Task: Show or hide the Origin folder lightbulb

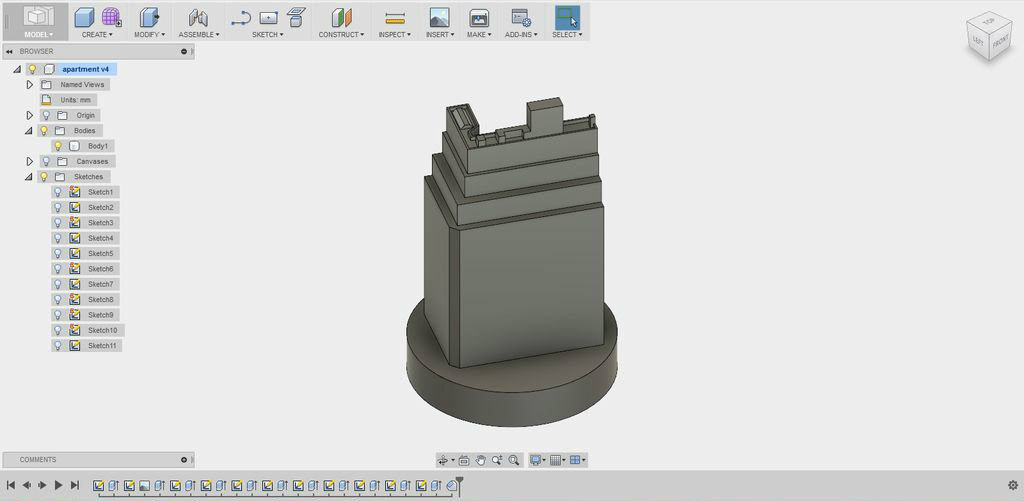Action: [x=46, y=115]
